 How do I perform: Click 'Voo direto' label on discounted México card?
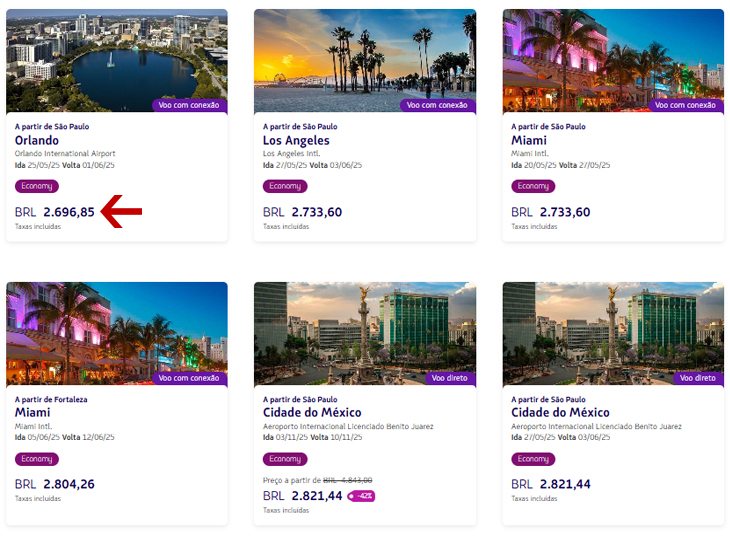[450, 378]
